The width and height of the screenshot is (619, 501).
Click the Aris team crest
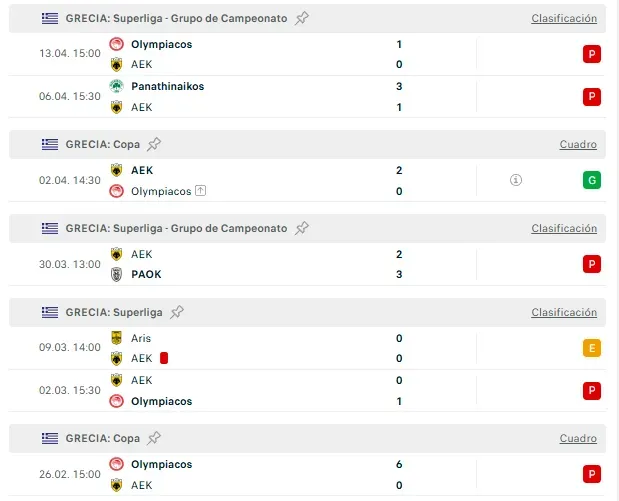[116, 338]
